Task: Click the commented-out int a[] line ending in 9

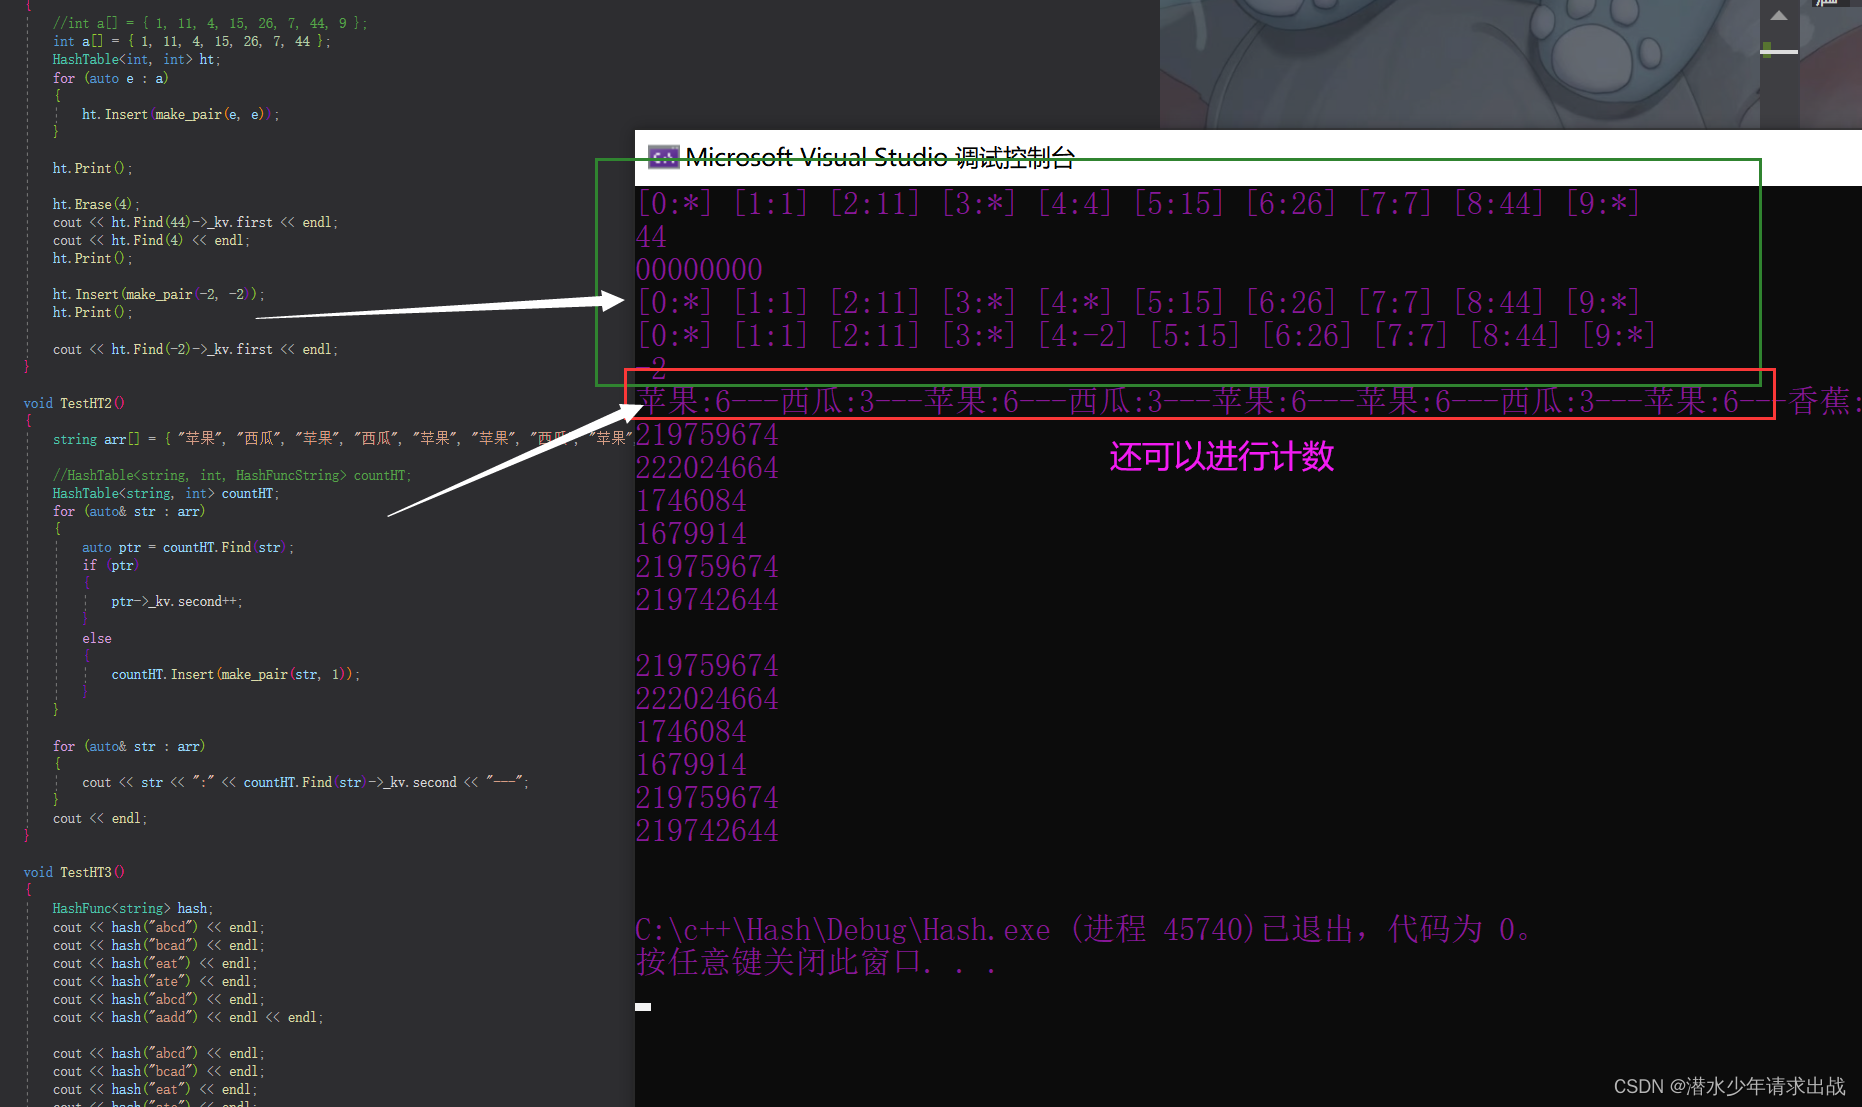Action: (x=210, y=23)
